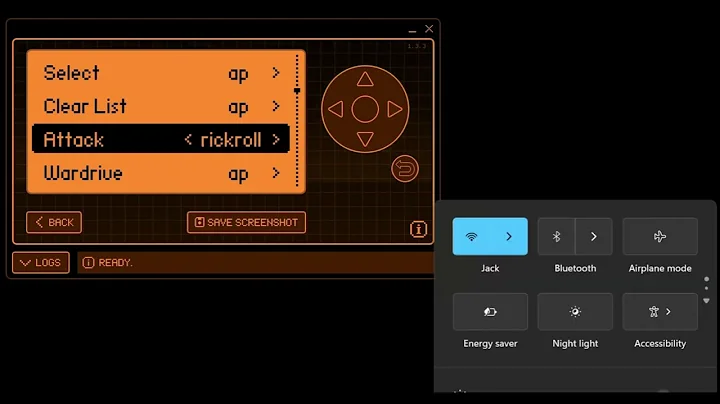
Task: Minimize the device control window
Action: [412, 29]
